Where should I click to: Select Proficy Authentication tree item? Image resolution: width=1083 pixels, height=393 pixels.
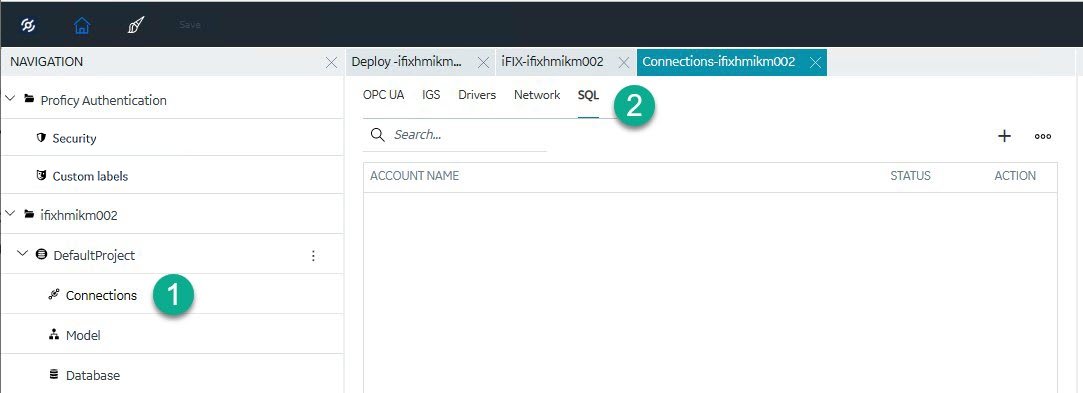pyautogui.click(x=104, y=100)
